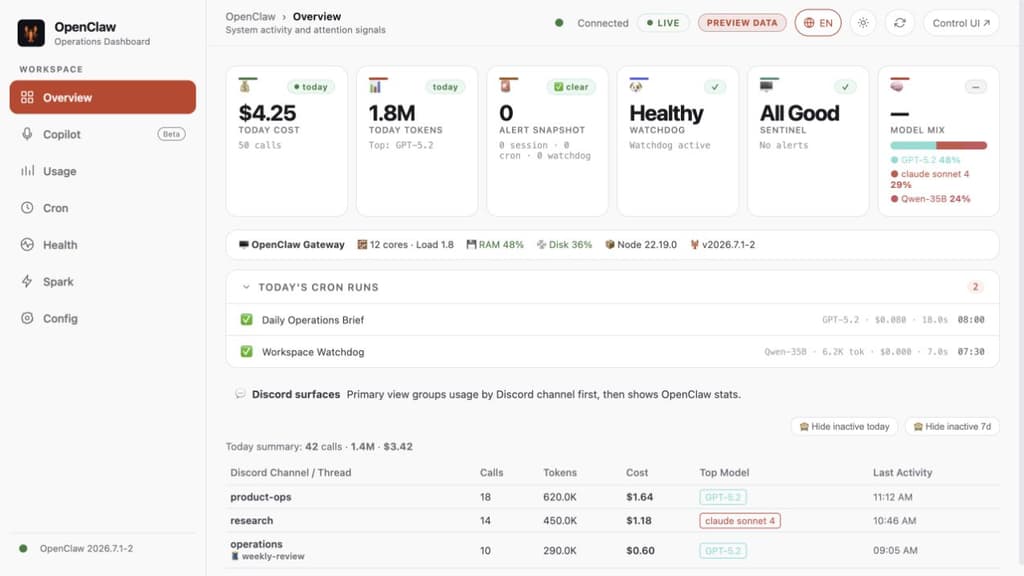
Task: Sort by the Calls column header
Action: pos(491,472)
